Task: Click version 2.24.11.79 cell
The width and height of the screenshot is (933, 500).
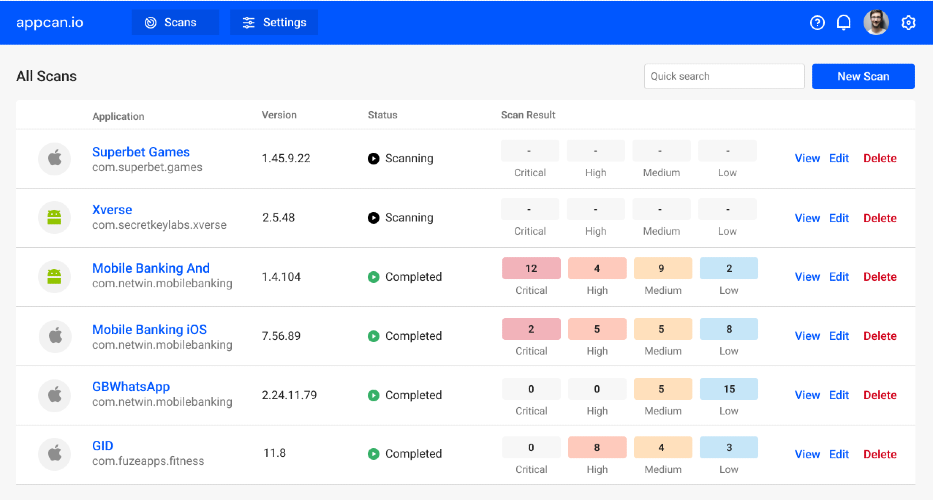Action: 289,395
